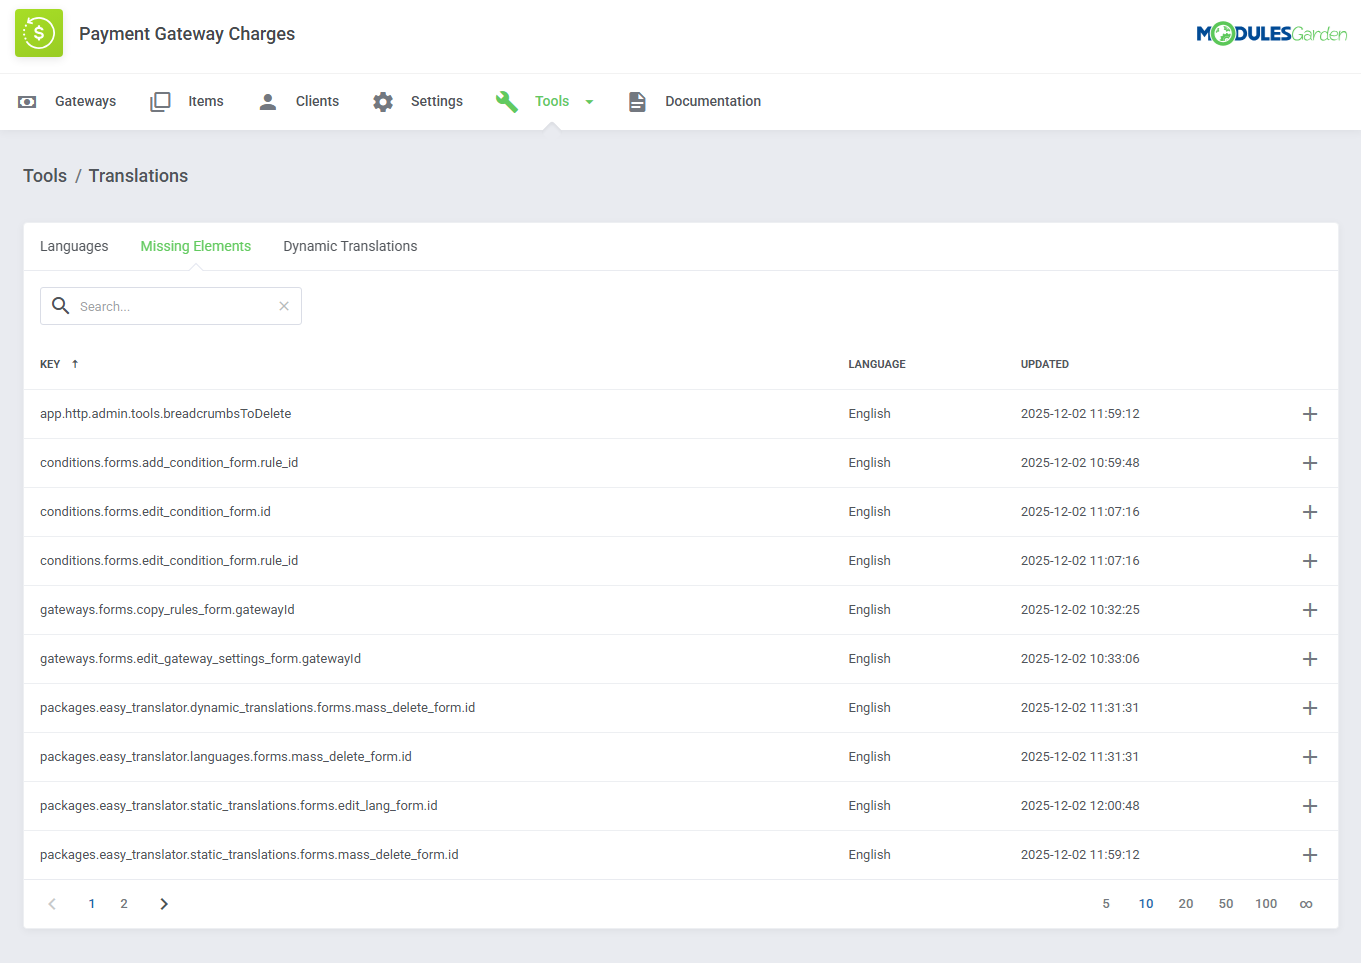Image resolution: width=1361 pixels, height=963 pixels.
Task: Expand next results page with chevron
Action: click(x=163, y=903)
